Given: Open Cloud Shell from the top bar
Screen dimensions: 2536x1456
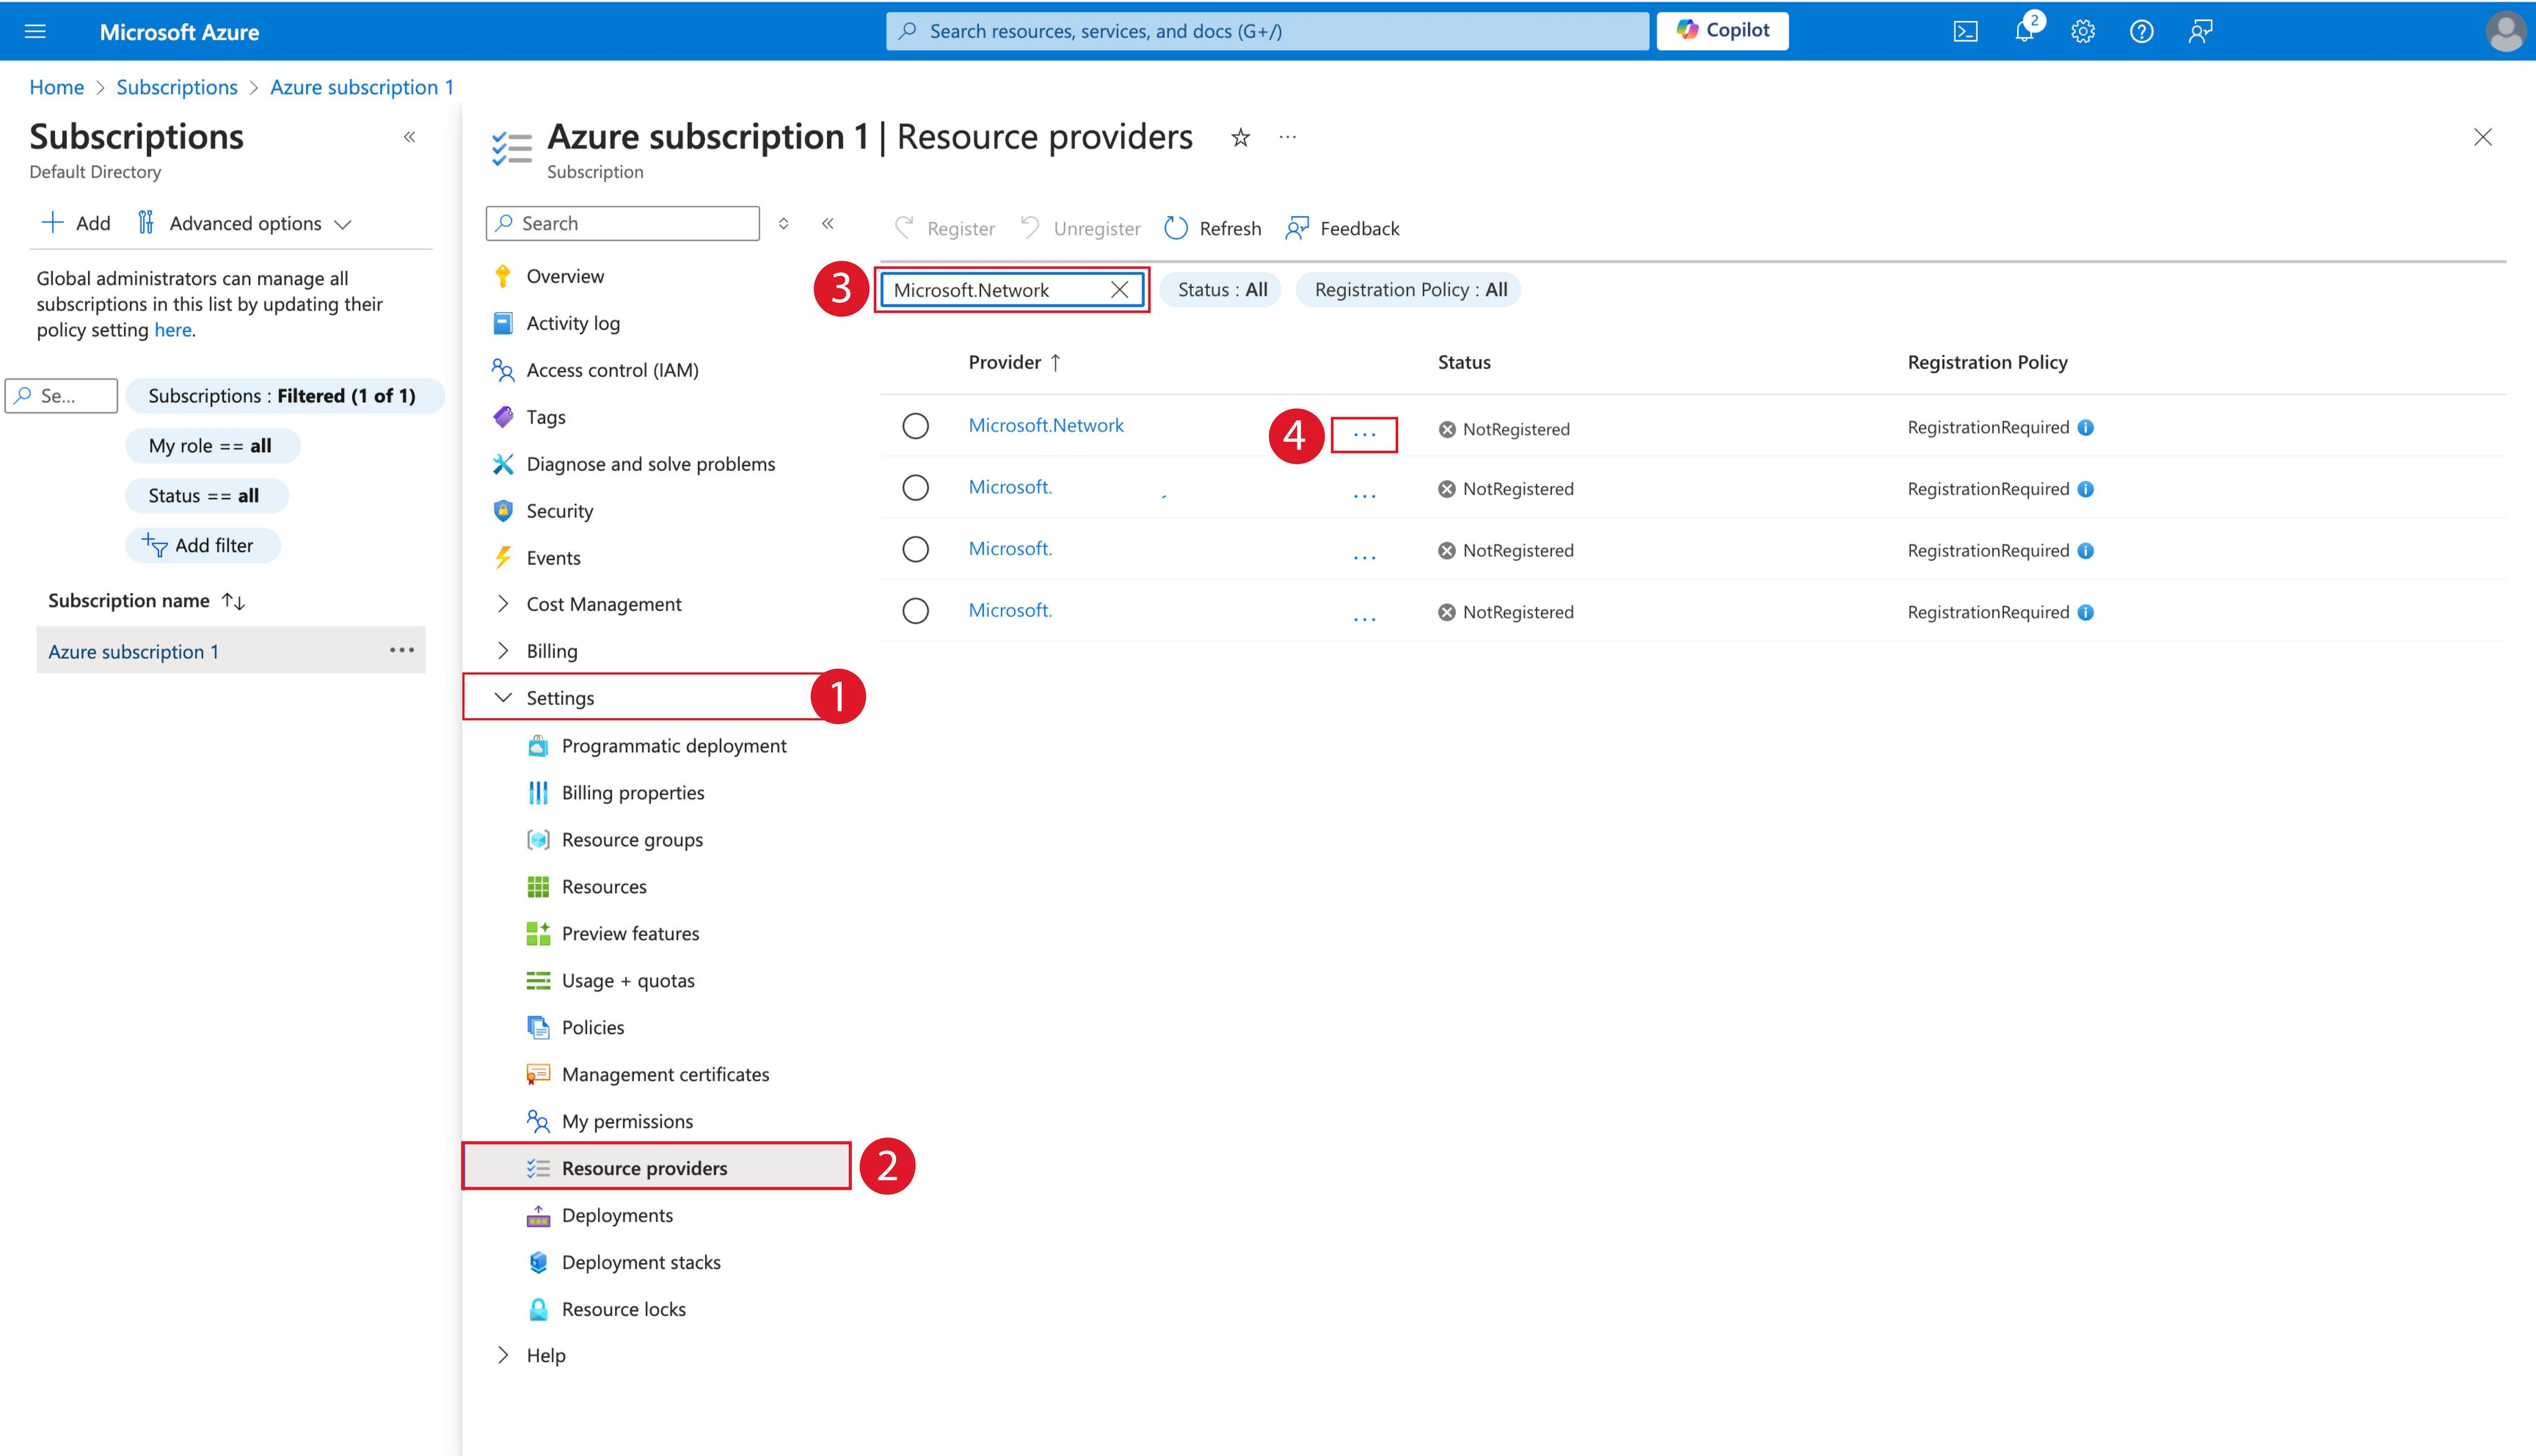Looking at the screenshot, I should pyautogui.click(x=1965, y=31).
